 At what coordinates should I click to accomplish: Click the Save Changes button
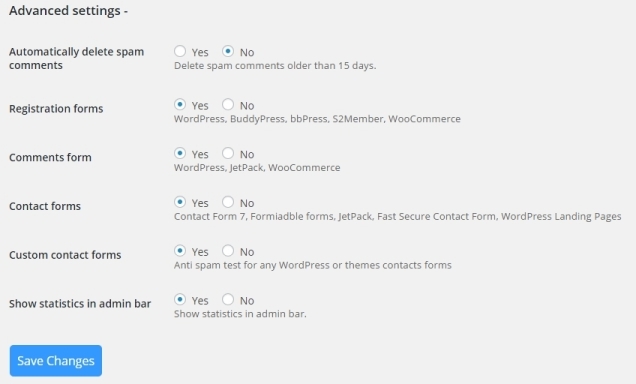pyautogui.click(x=56, y=361)
